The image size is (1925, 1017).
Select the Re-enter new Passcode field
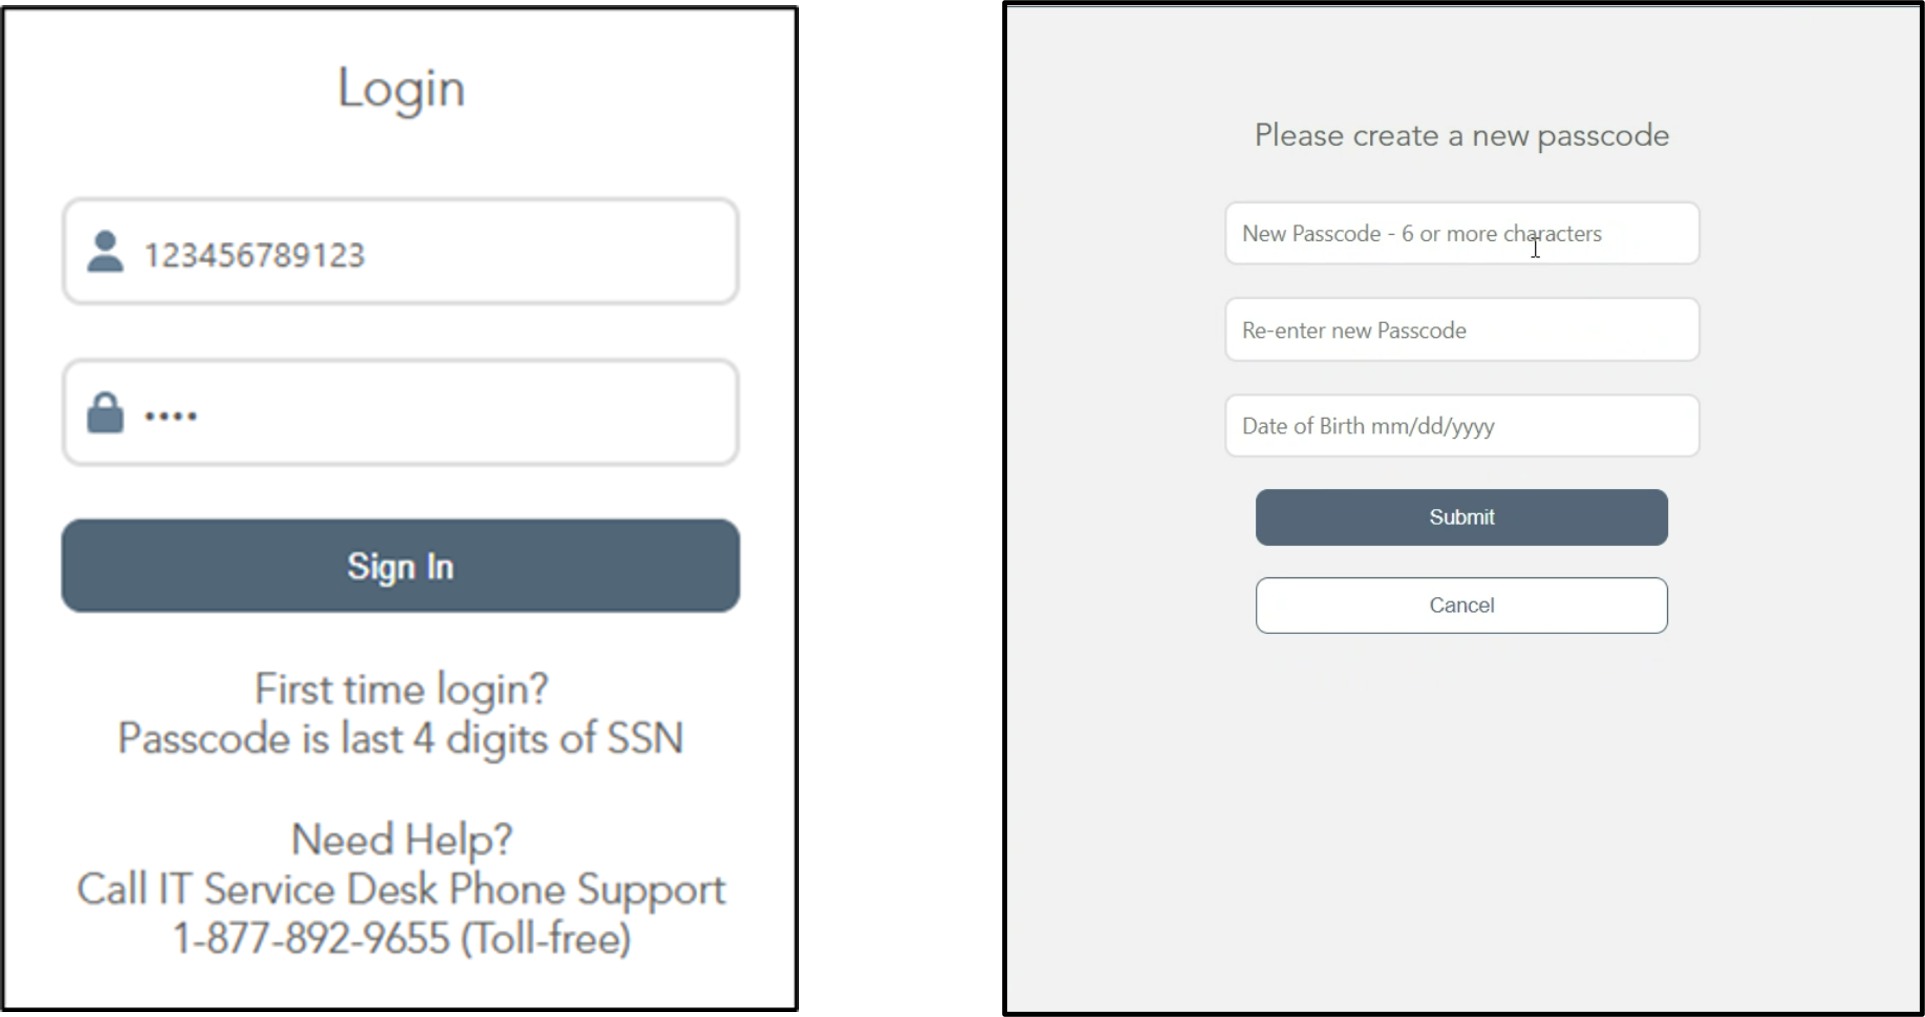(x=1461, y=330)
